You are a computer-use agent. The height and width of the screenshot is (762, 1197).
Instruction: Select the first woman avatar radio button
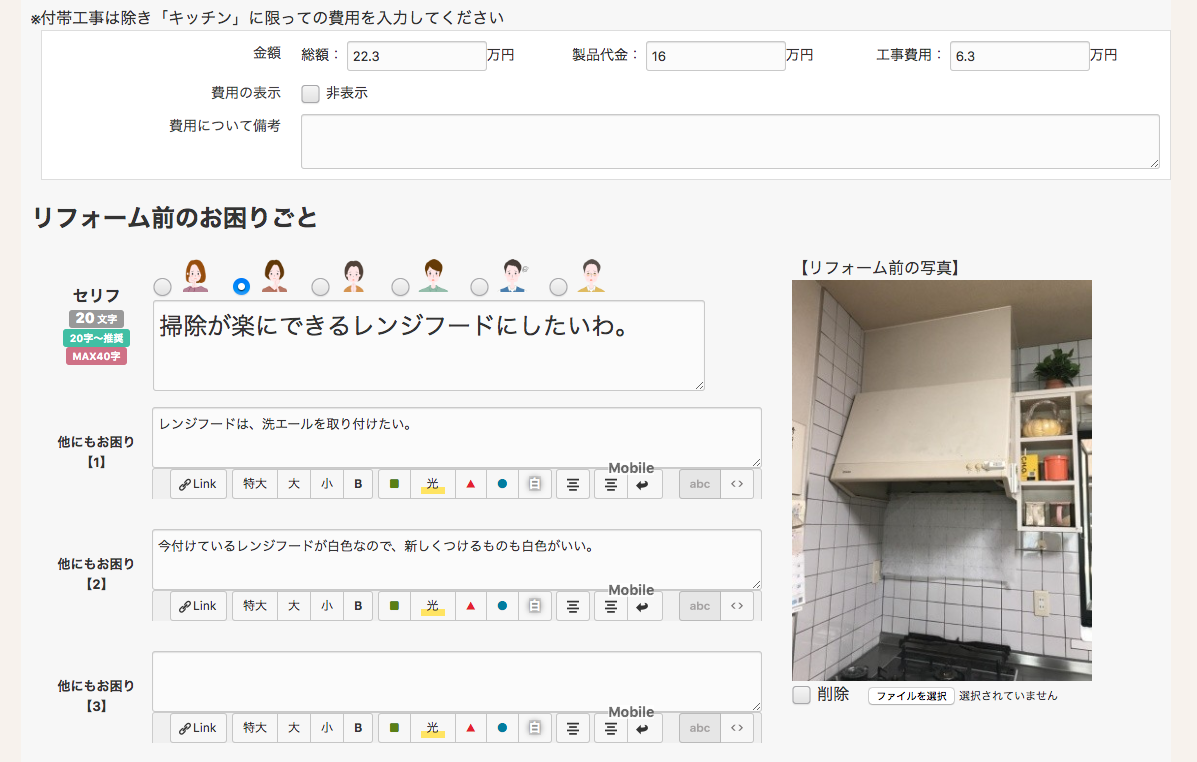pos(163,287)
